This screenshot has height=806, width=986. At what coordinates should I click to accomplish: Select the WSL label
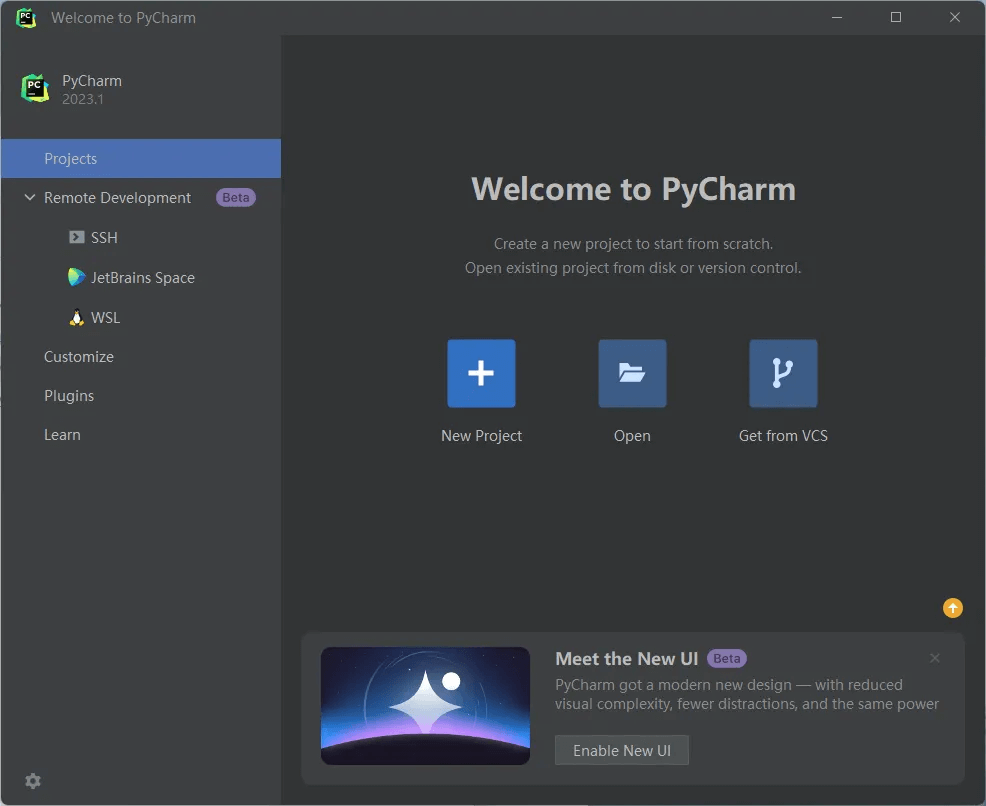pos(106,317)
